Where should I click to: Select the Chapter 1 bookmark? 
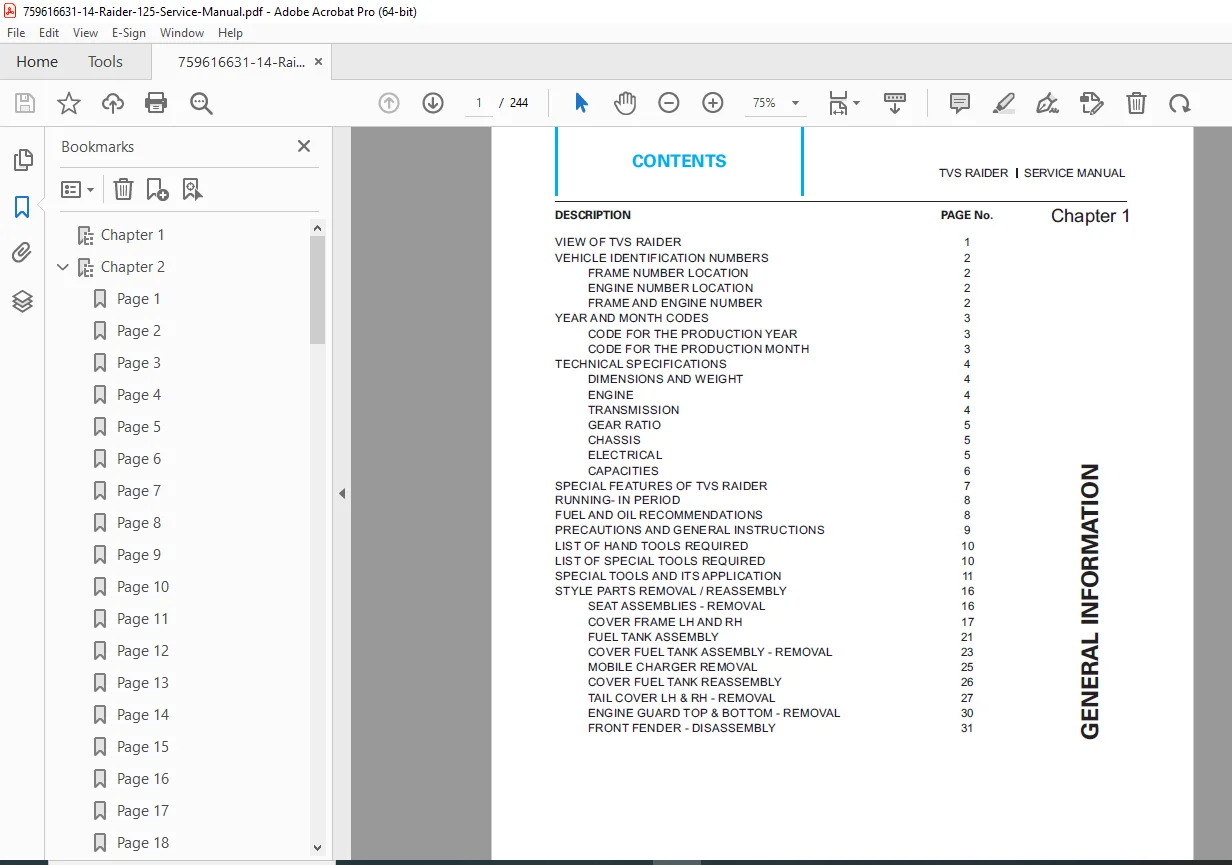tap(133, 235)
